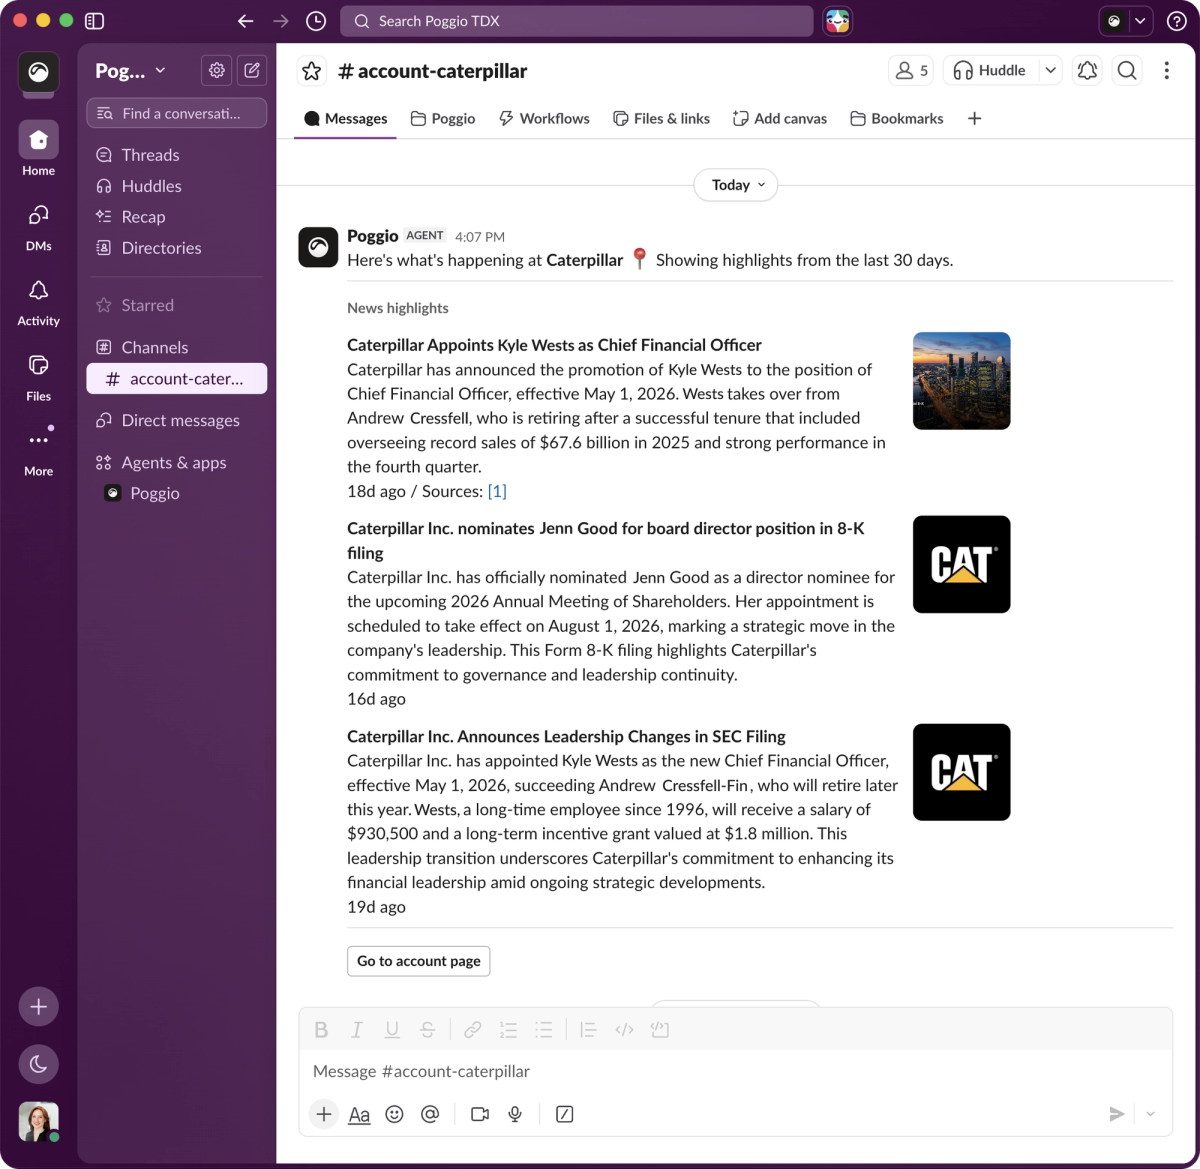Toggle italic formatting
This screenshot has width=1200, height=1169.
coord(357,1030)
